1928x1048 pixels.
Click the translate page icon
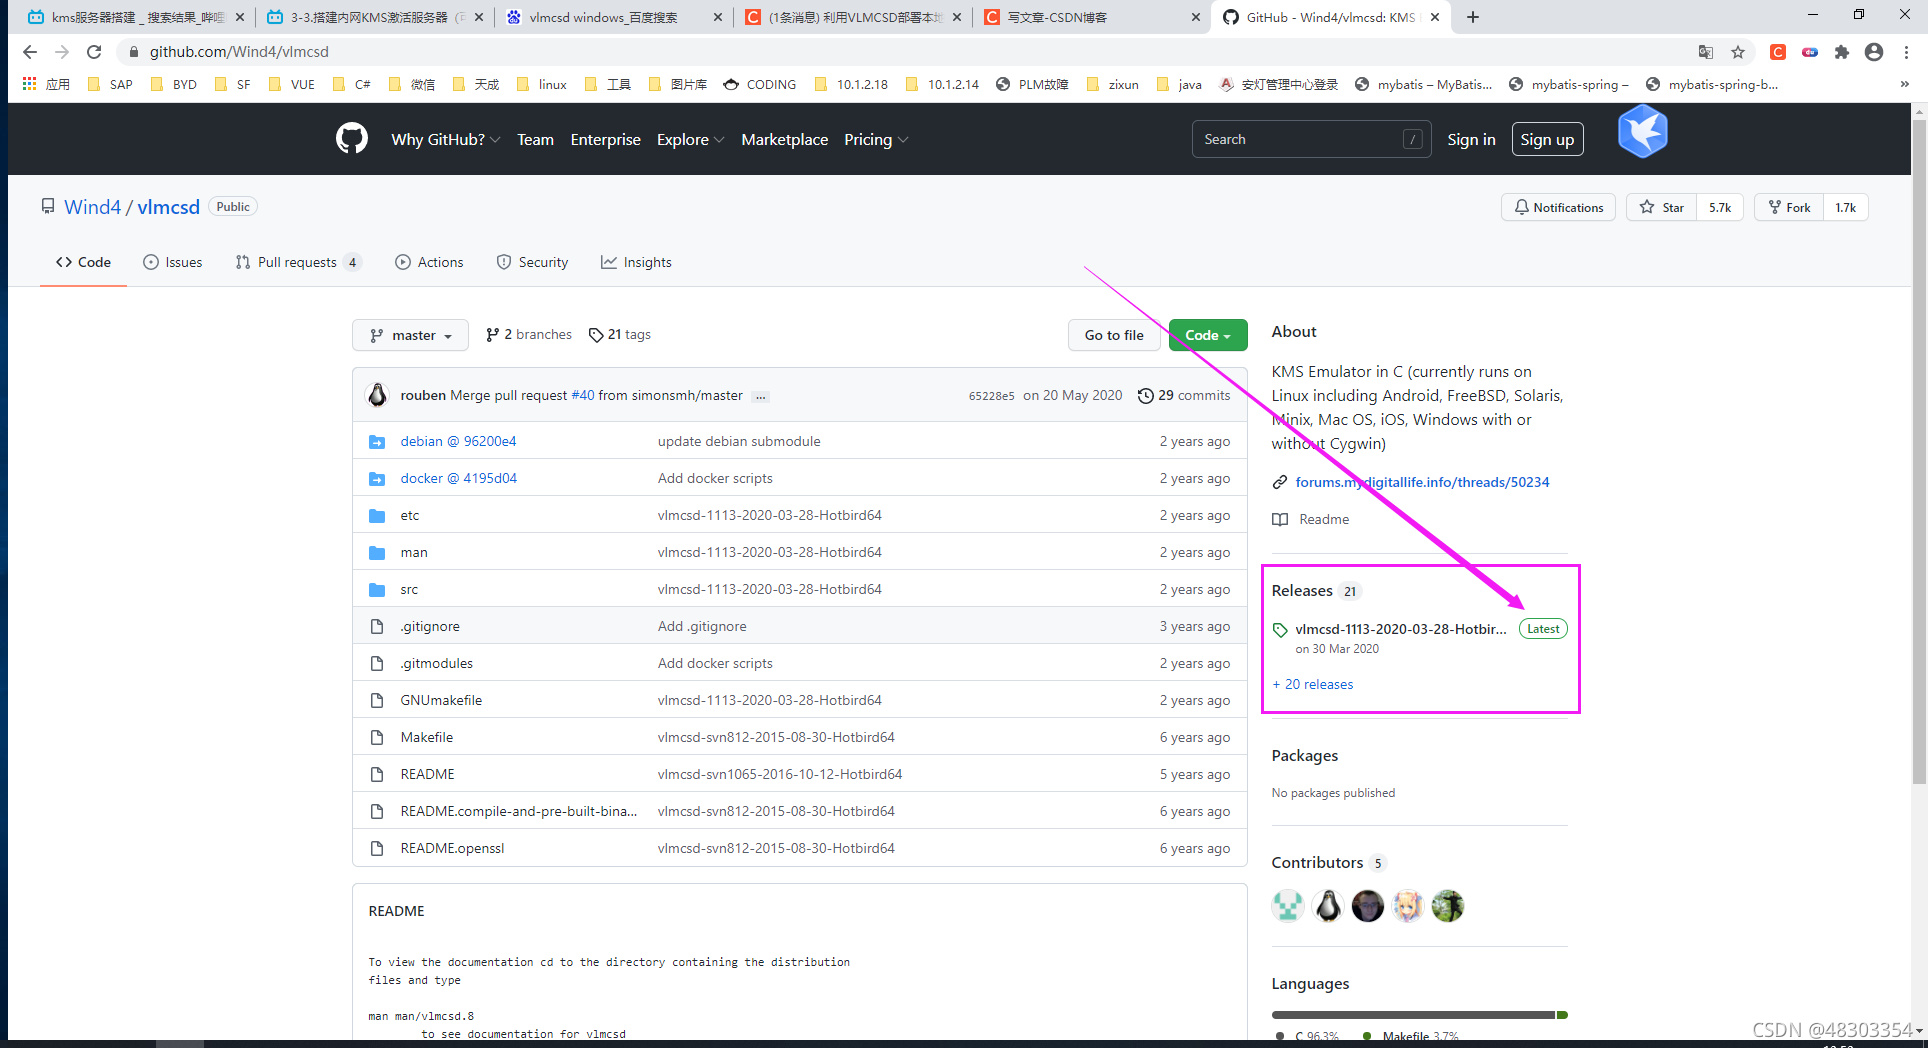(x=1706, y=52)
